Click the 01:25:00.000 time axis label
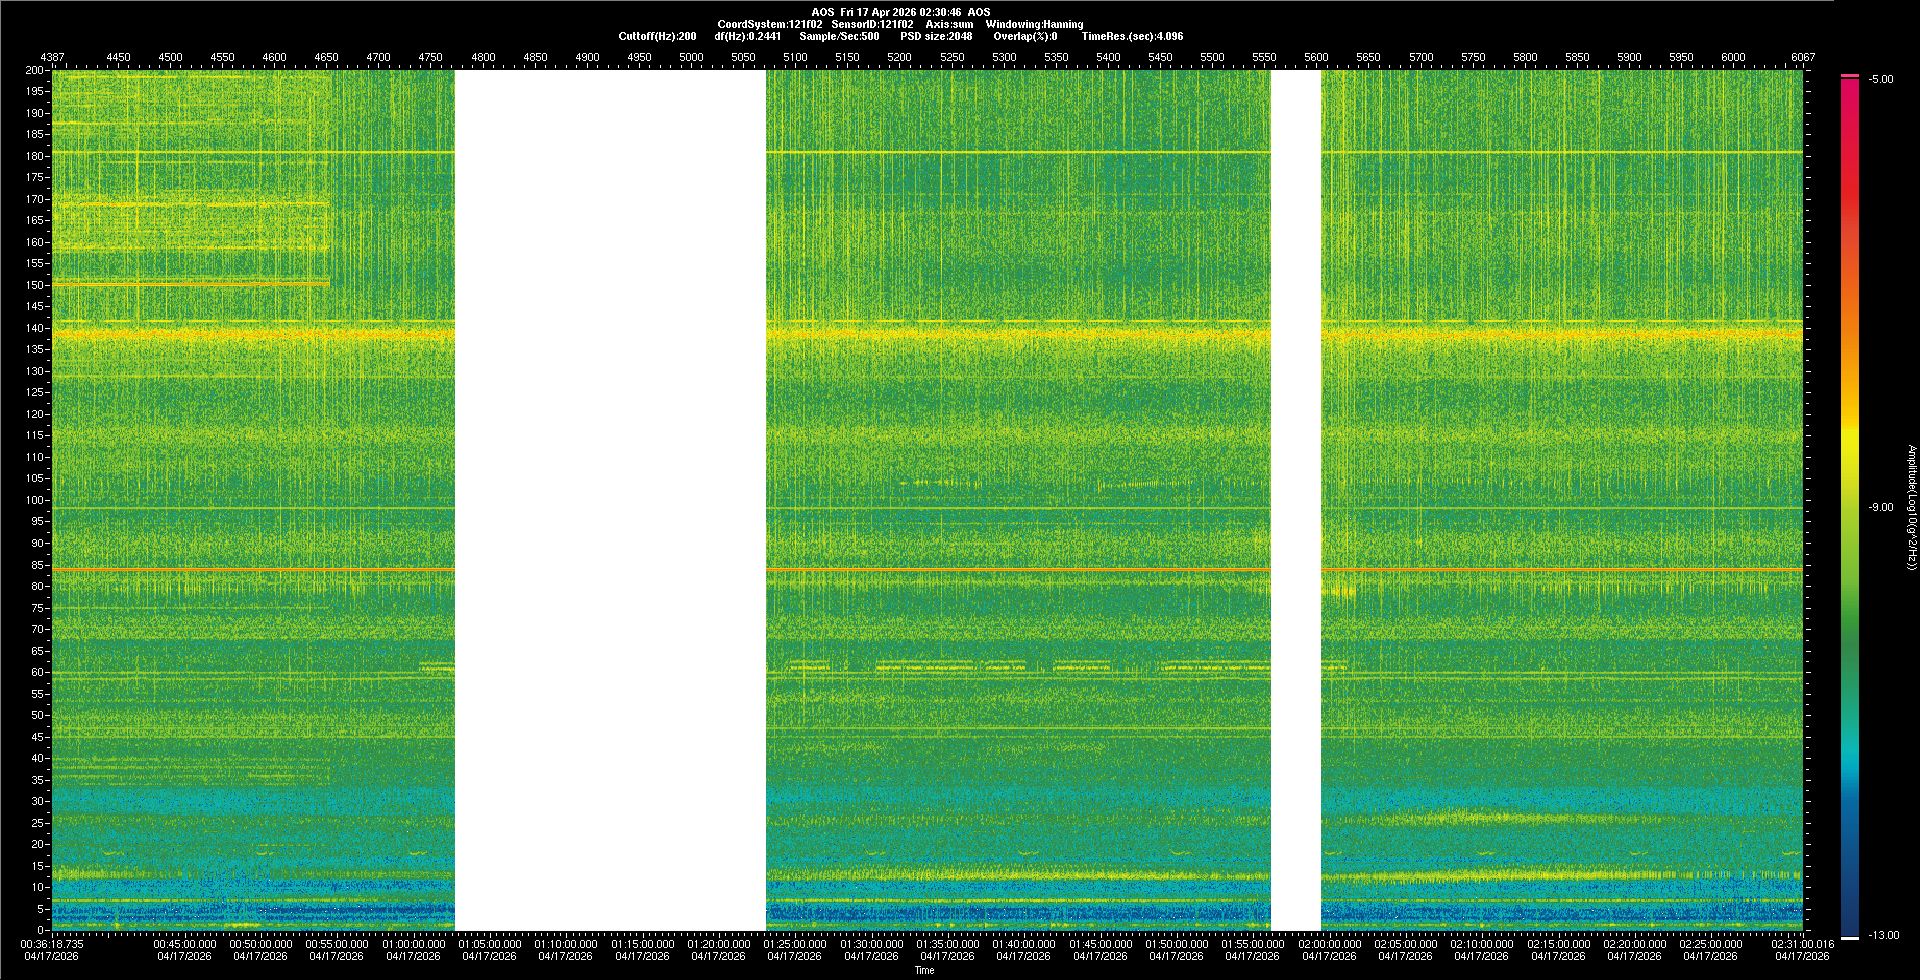1920x980 pixels. click(795, 944)
